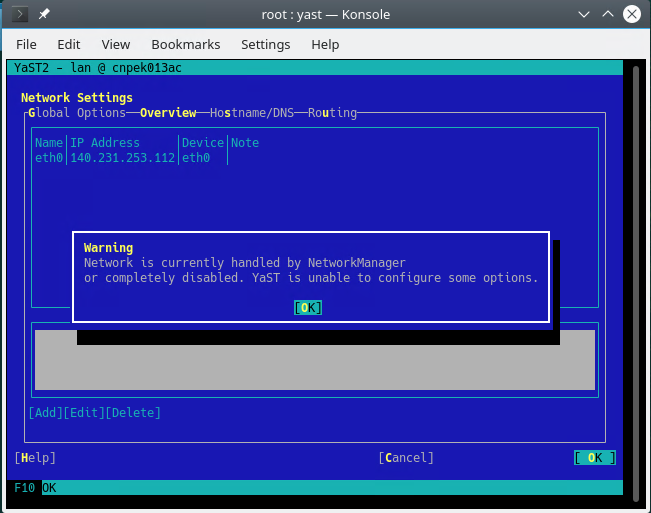Click the IP Address column header
Image resolution: width=651 pixels, height=513 pixels.
[105, 143]
